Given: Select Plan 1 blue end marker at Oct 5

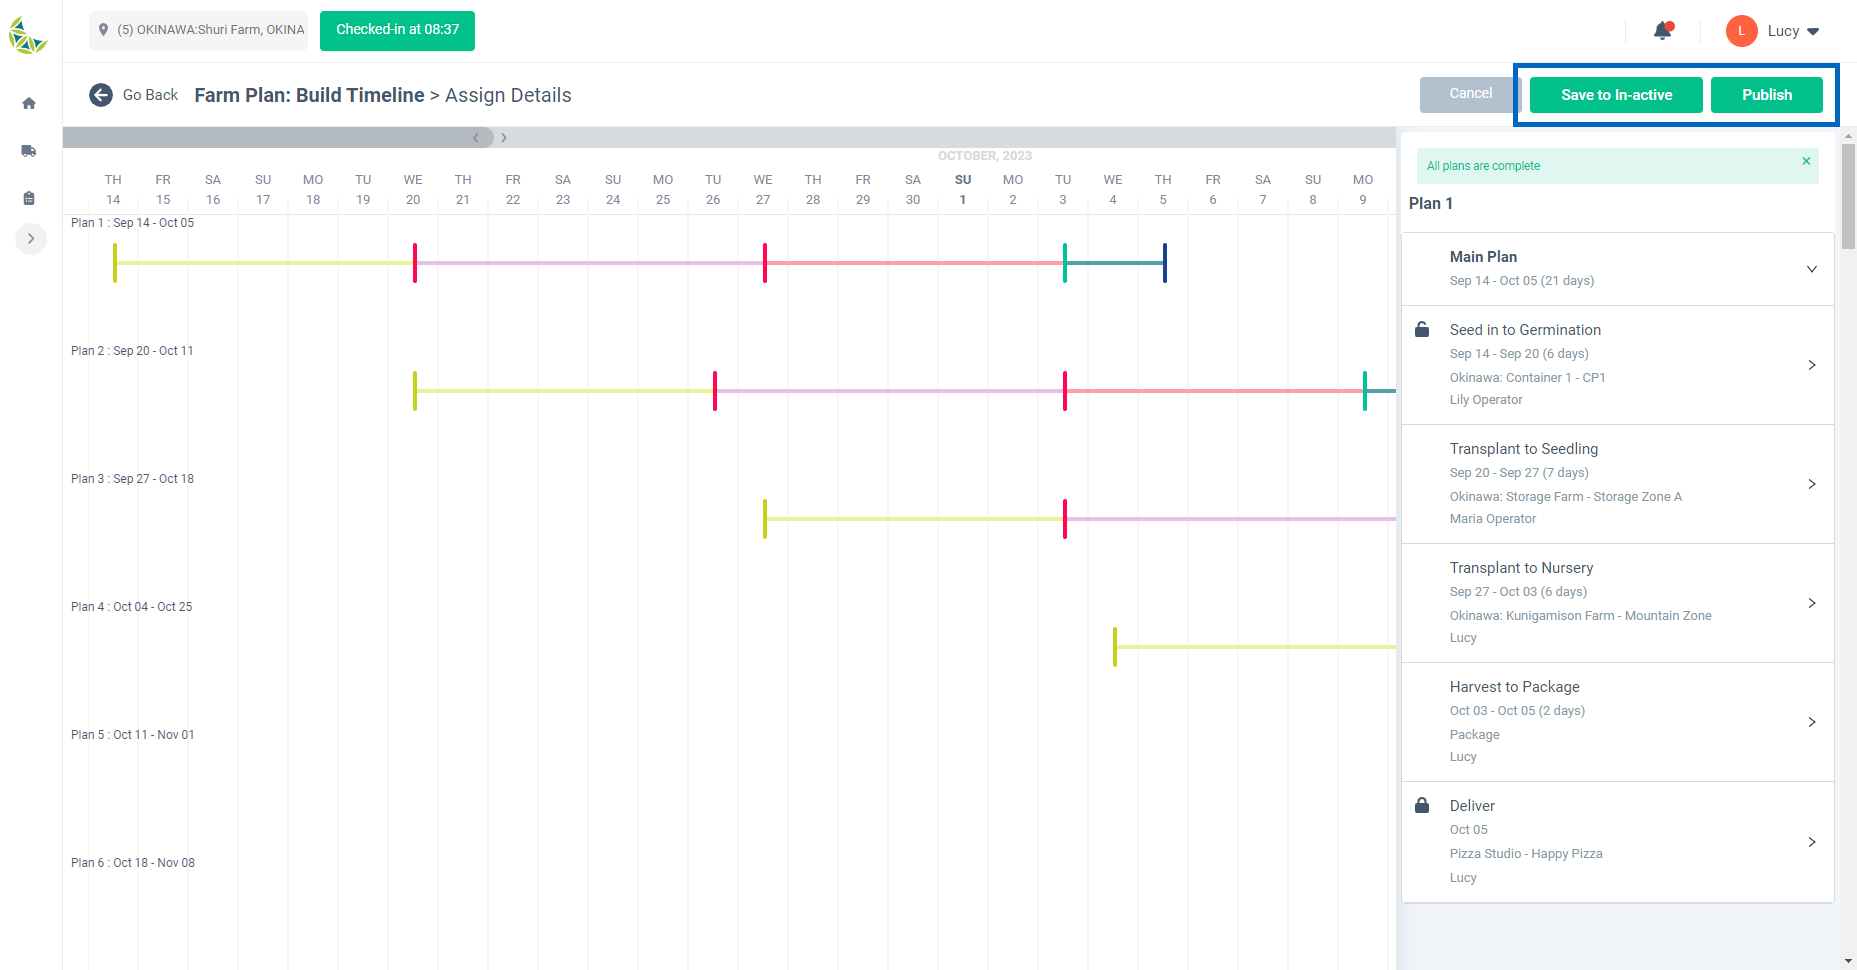Looking at the screenshot, I should coord(1165,263).
